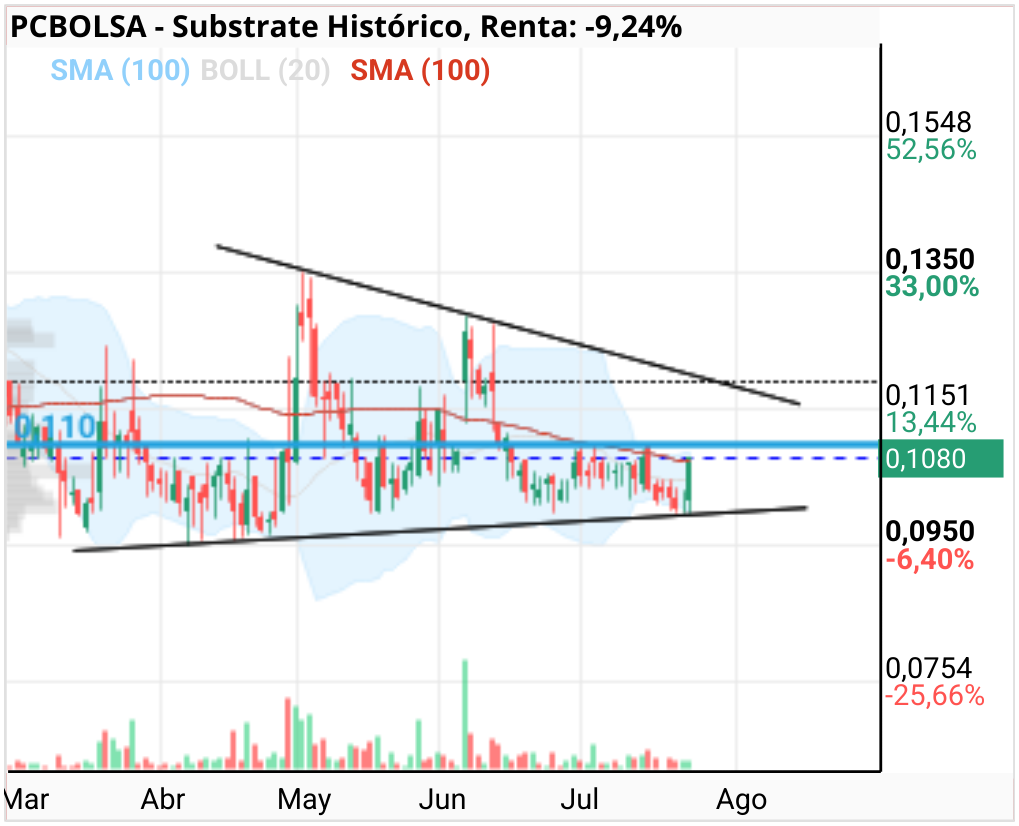Click the BOLL (20) legend label
This screenshot has height=826, width=1019.
pyautogui.click(x=265, y=70)
